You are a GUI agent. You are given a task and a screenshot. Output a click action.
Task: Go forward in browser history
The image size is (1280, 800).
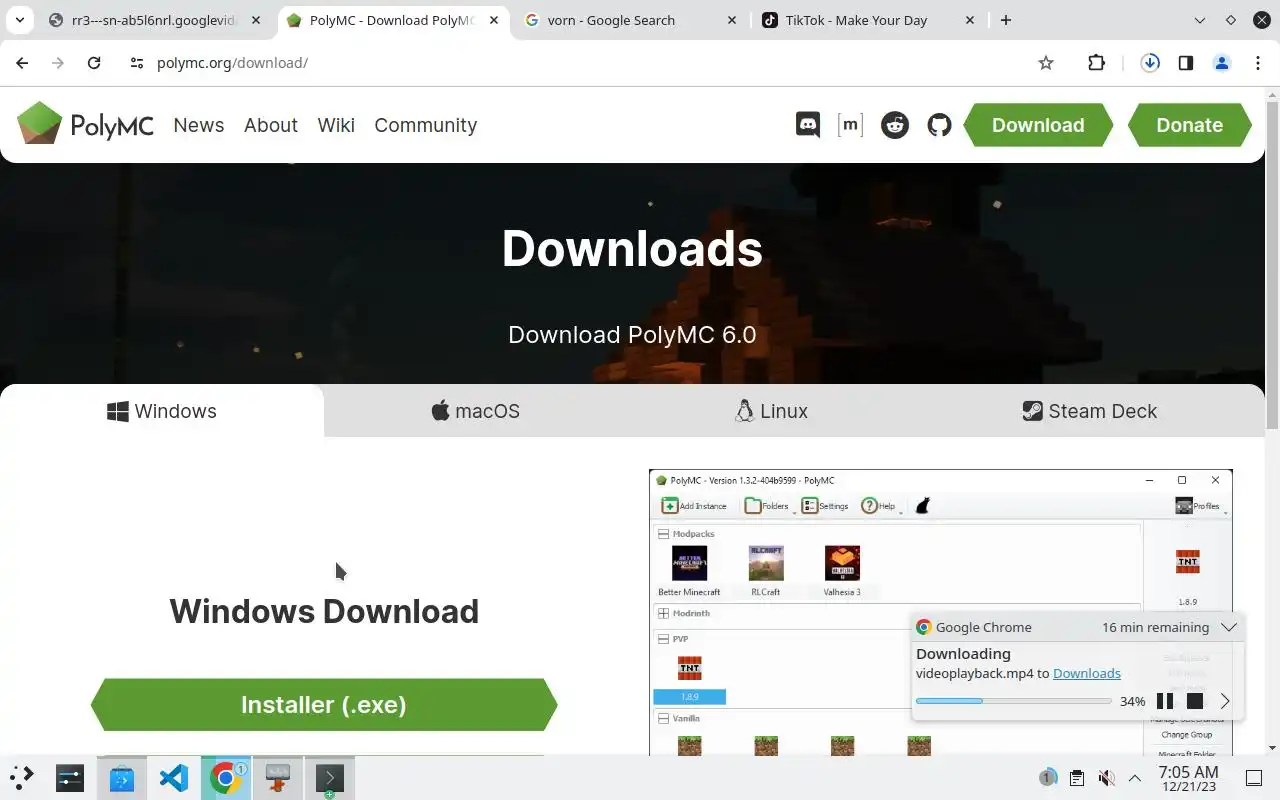pyautogui.click(x=58, y=63)
